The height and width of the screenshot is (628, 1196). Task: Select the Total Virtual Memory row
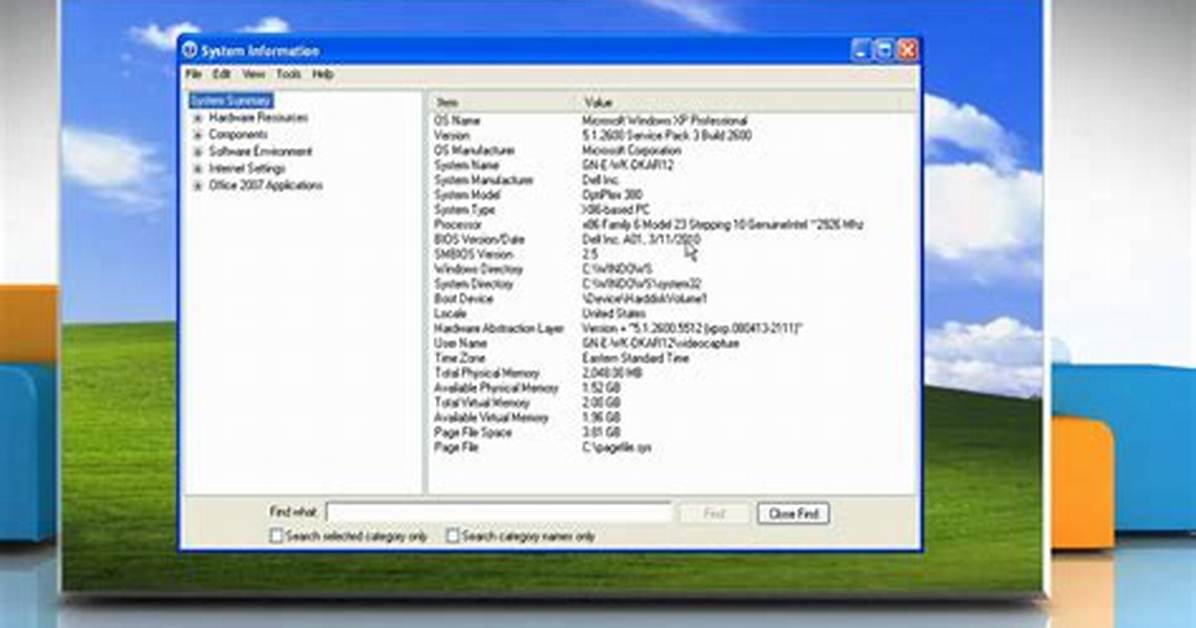point(673,403)
